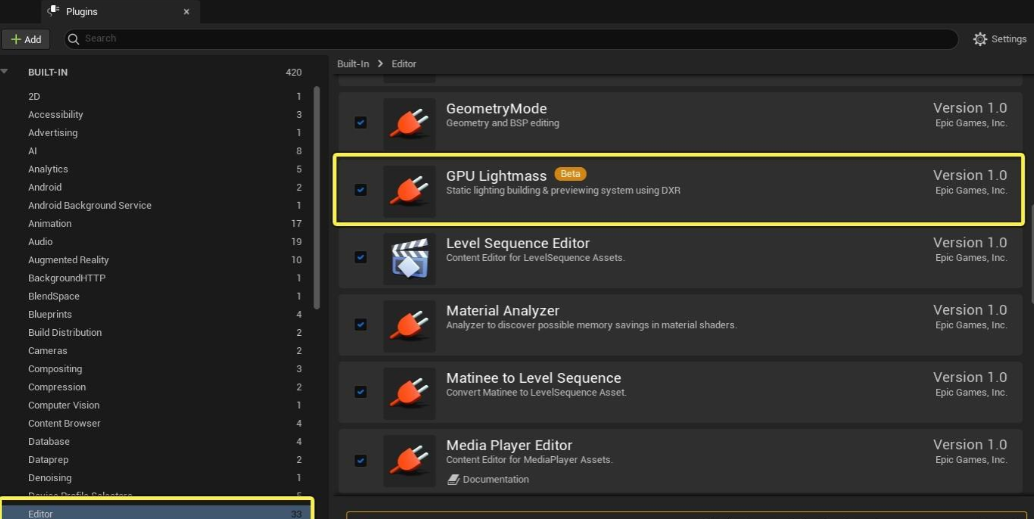Select the Blueprints plugin category
The image size is (1034, 519).
coord(50,314)
